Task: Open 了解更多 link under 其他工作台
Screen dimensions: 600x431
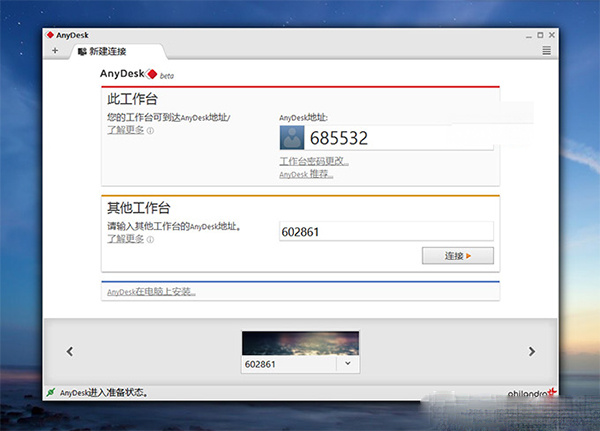Action: coord(126,239)
